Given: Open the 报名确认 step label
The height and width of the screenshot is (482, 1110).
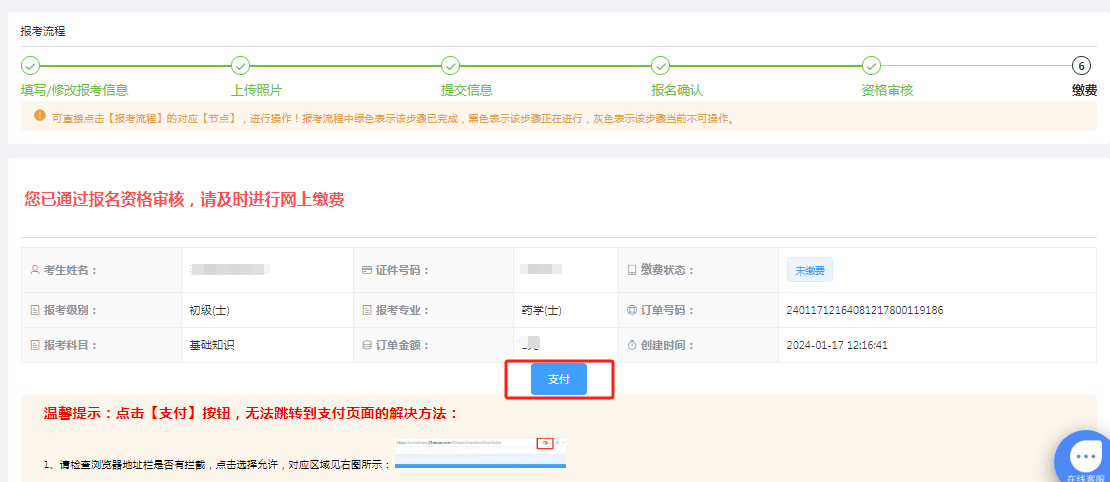Looking at the screenshot, I should (676, 90).
